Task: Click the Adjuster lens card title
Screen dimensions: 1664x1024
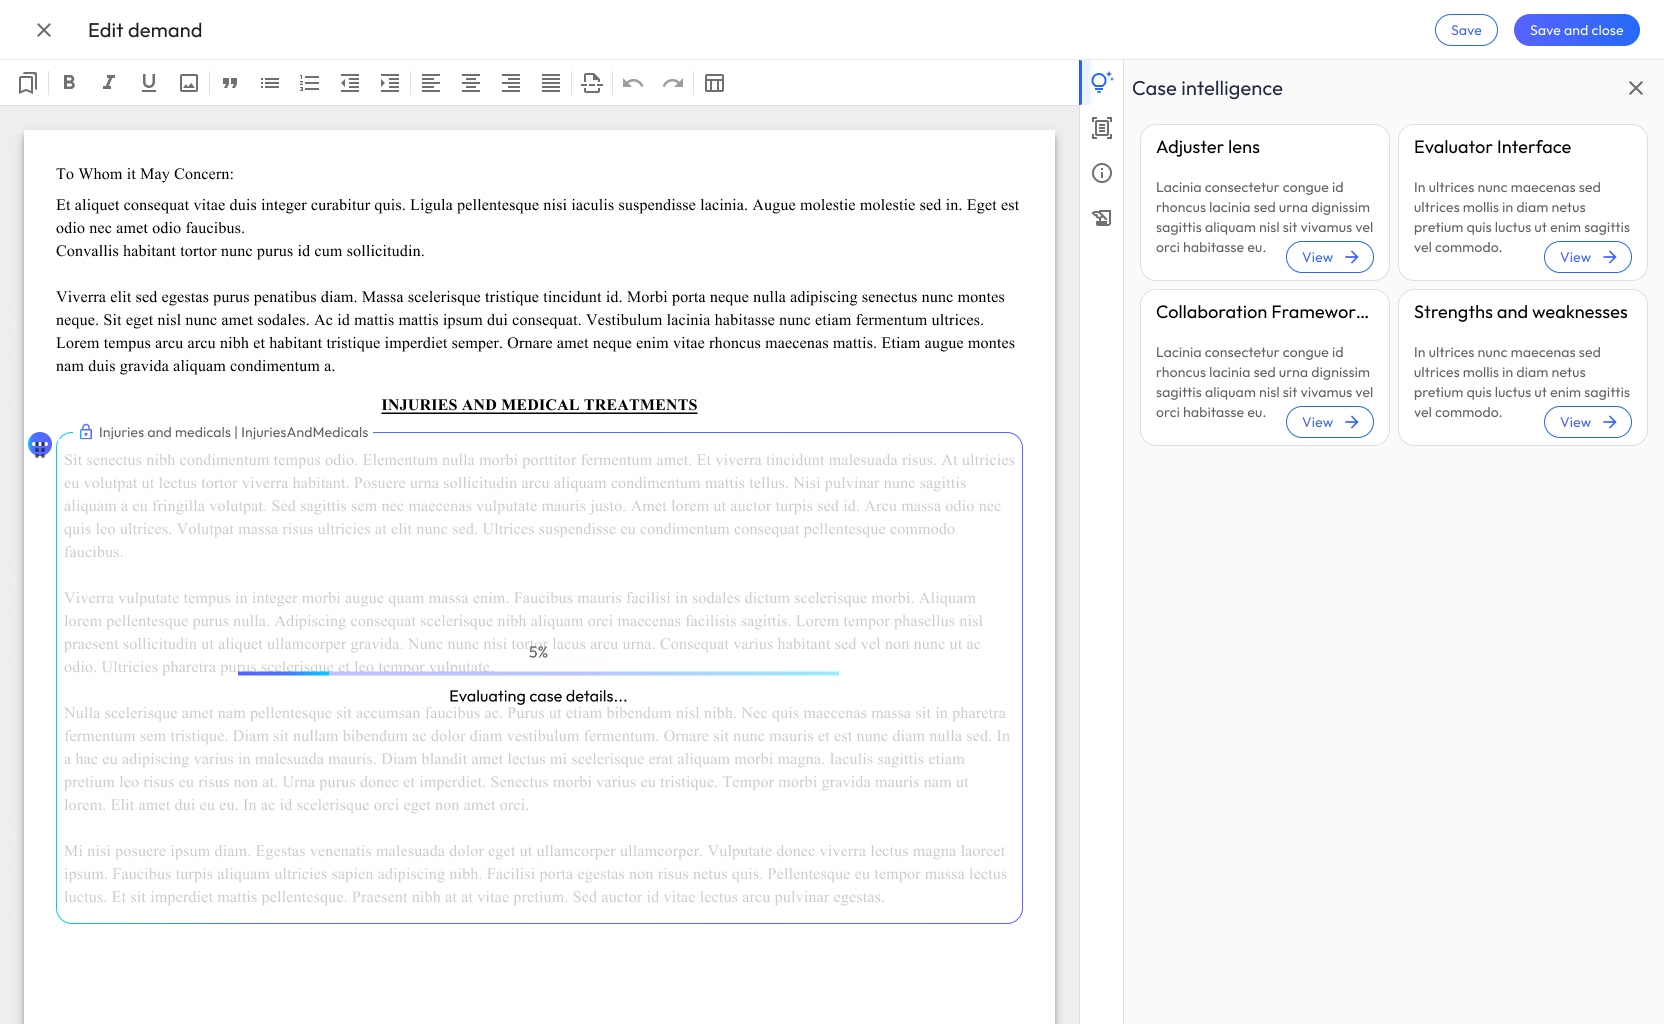Action: tap(1208, 147)
